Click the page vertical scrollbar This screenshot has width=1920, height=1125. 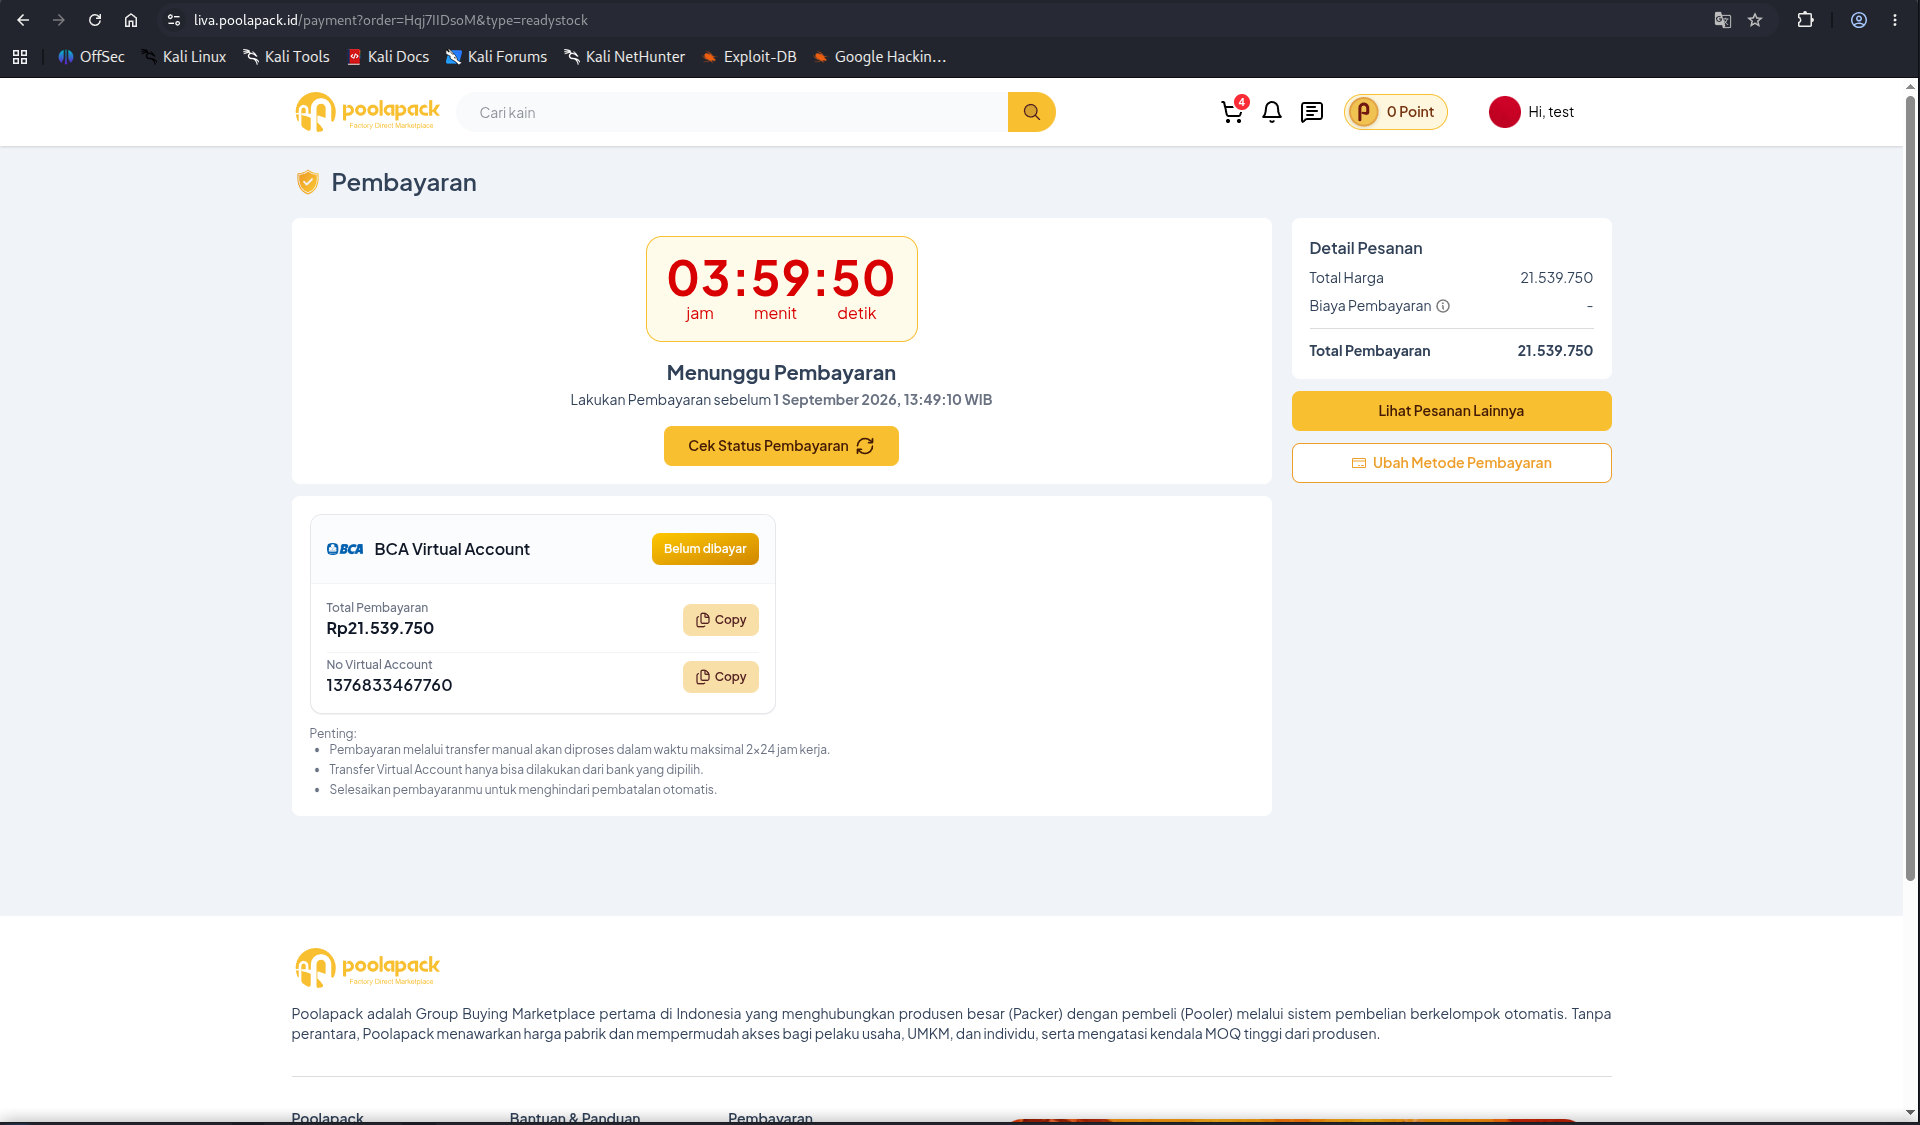1910,490
